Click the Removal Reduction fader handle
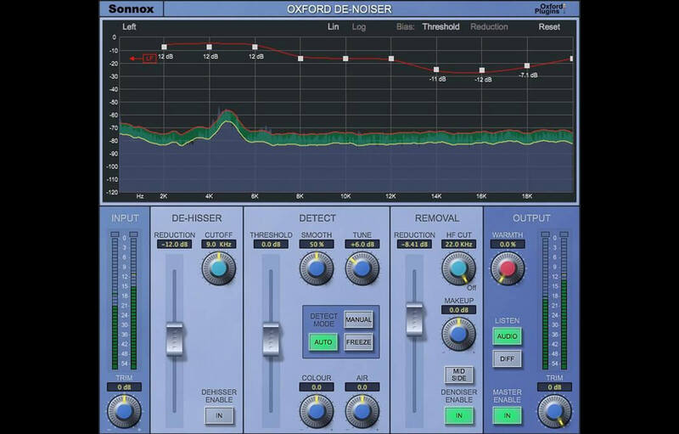Image resolution: width=679 pixels, height=434 pixels. (414, 320)
